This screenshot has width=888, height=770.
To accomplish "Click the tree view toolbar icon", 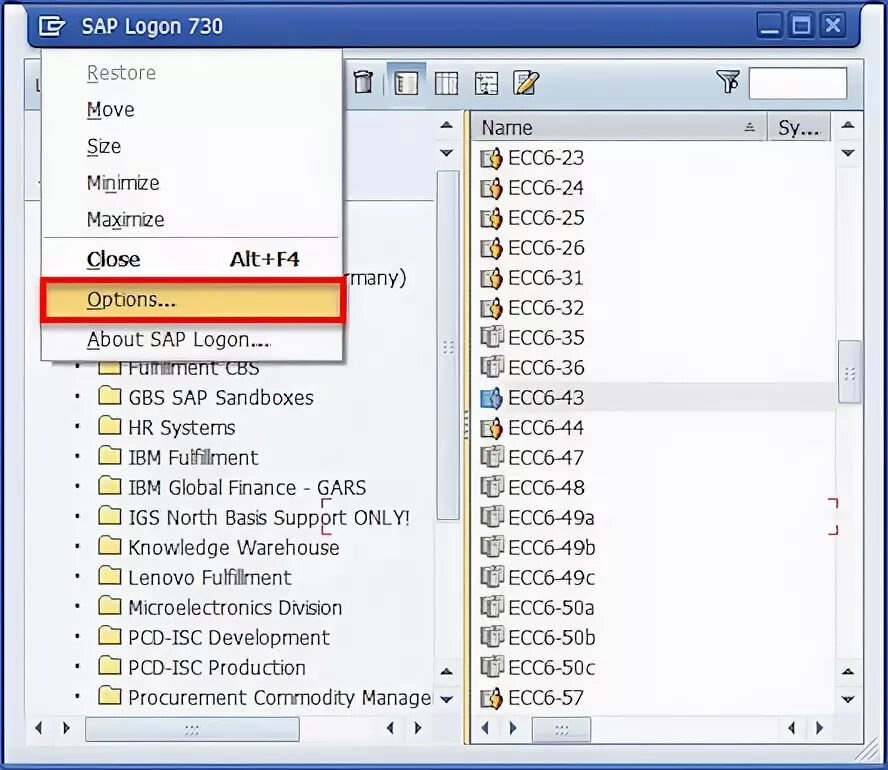I will tap(486, 83).
